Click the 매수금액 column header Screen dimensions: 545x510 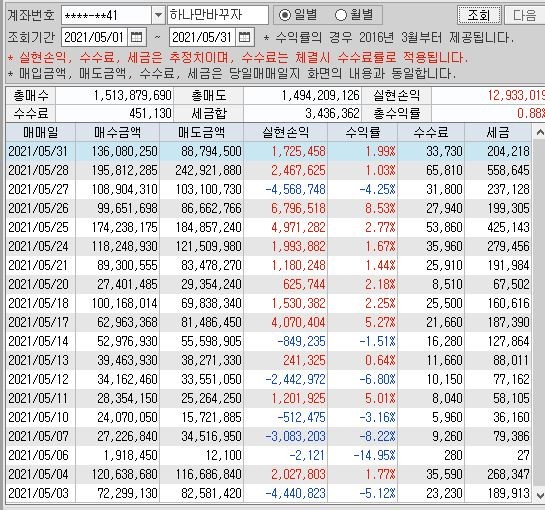point(117,132)
